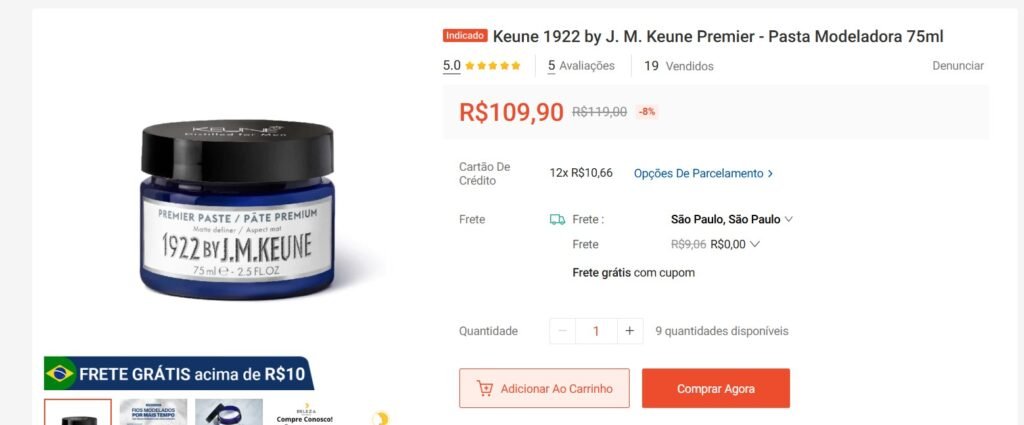
Task: Click the quantity input field
Action: coord(596,331)
